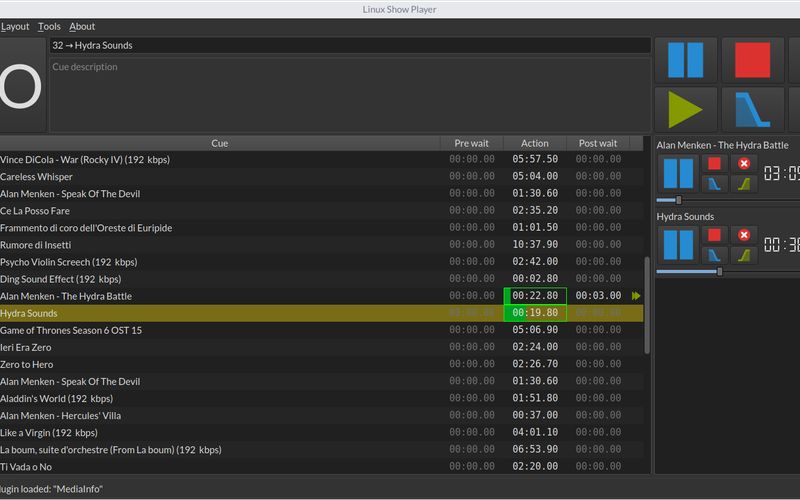800x500 pixels.
Task: Click the cue list vertical scrollbar
Action: click(647, 306)
